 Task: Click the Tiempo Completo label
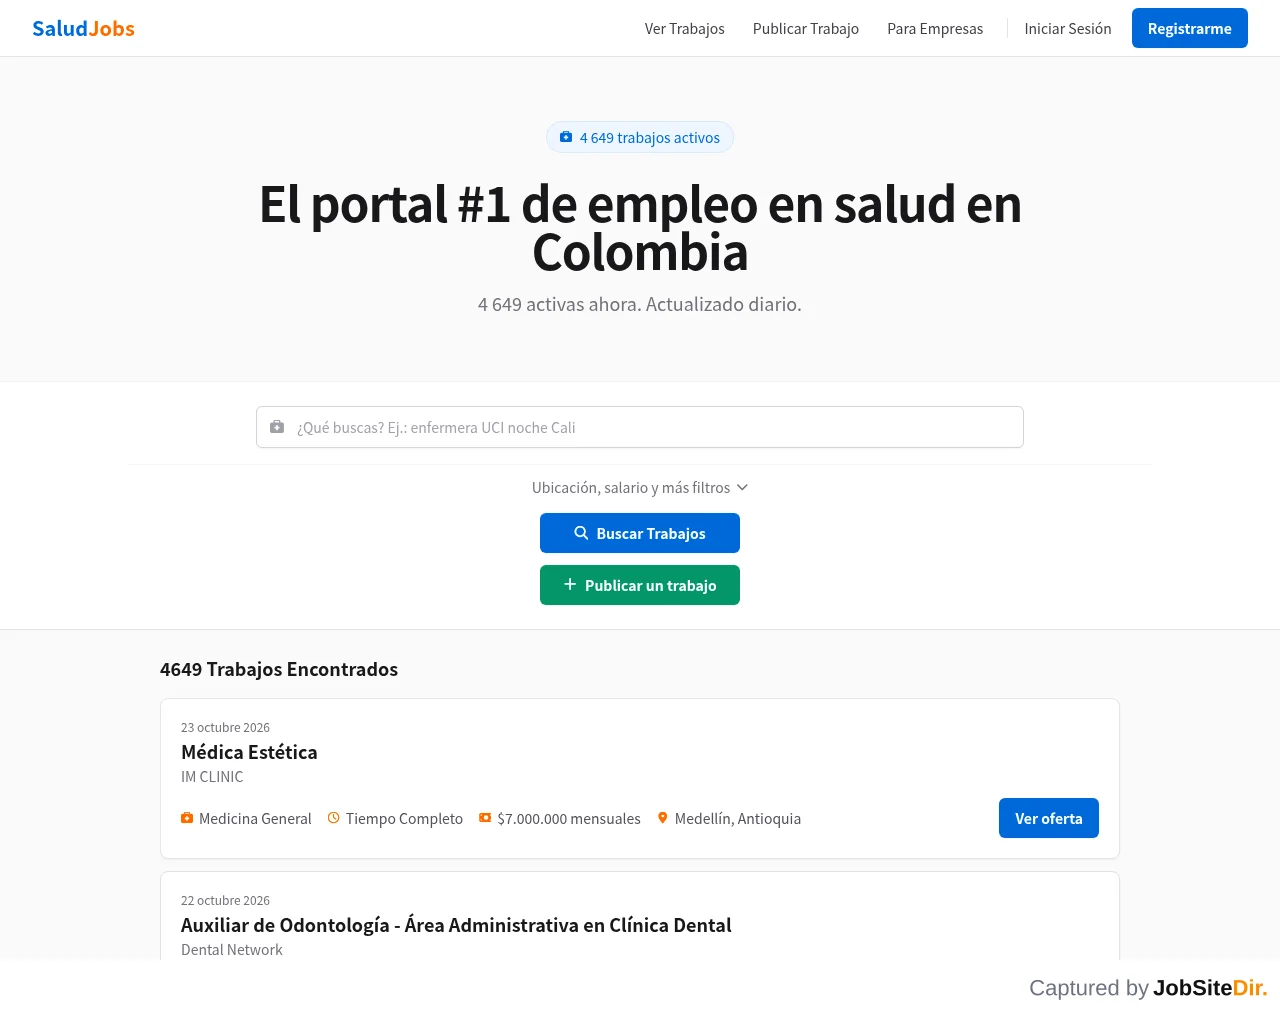[404, 818]
